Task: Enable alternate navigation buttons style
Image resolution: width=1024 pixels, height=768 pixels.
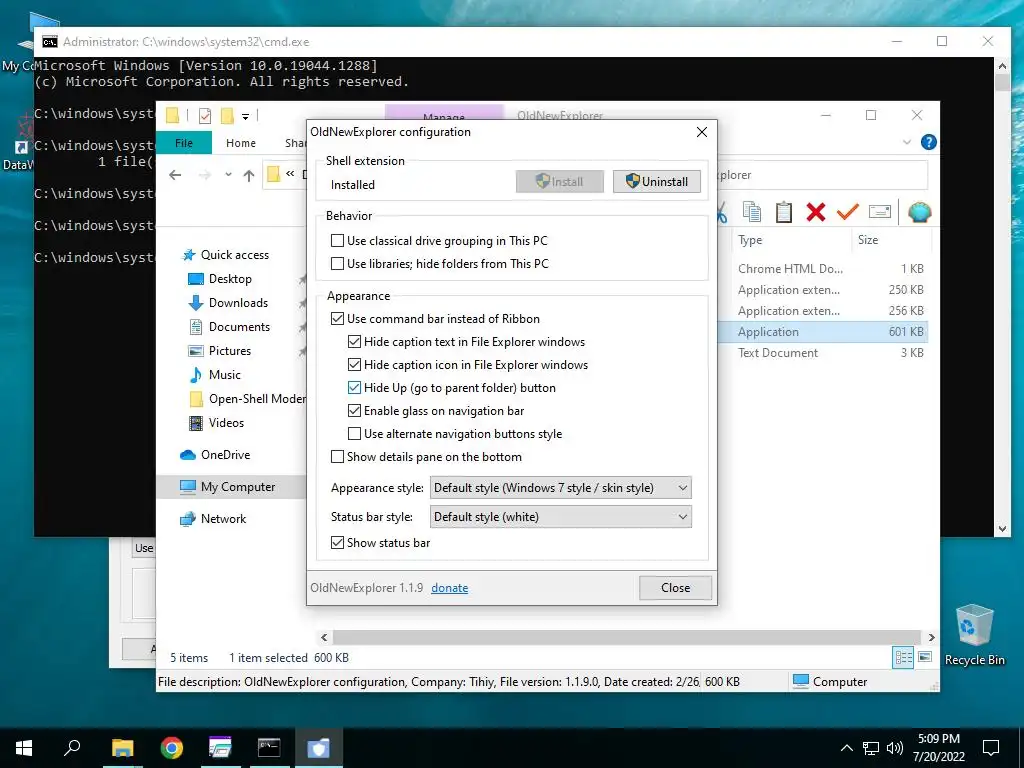Action: (x=354, y=434)
